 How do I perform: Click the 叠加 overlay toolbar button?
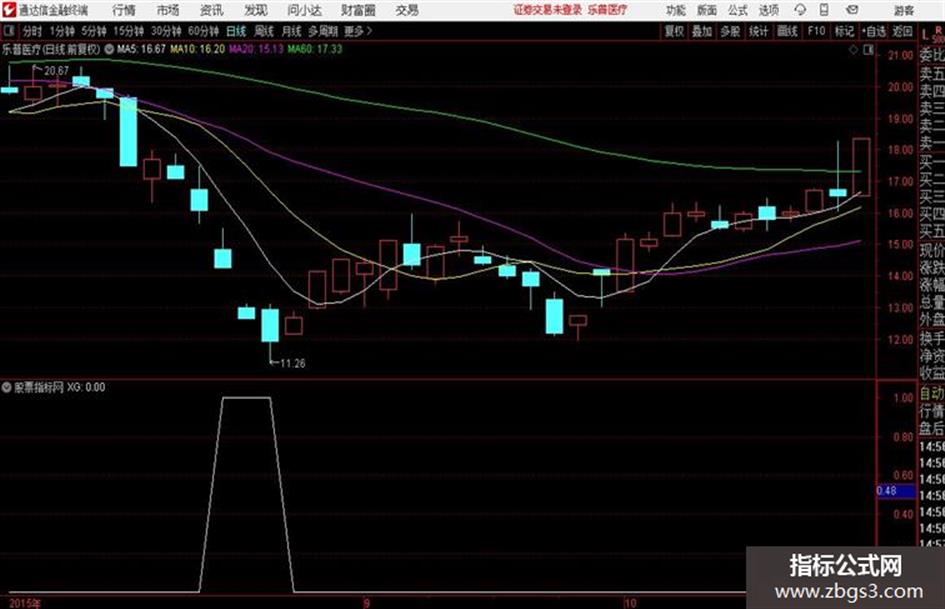(702, 31)
